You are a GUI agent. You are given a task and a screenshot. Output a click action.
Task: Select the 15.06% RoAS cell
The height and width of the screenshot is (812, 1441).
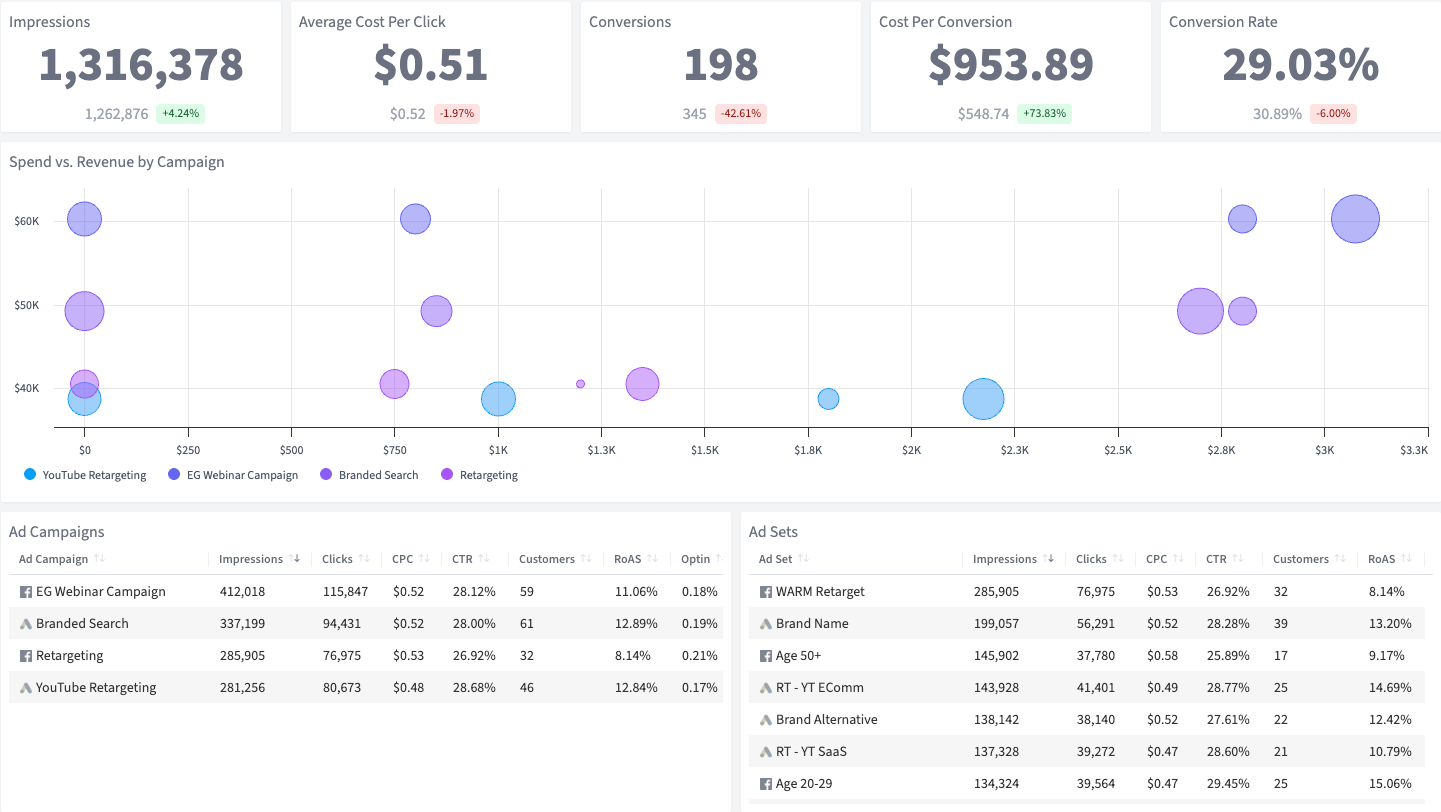(x=1390, y=783)
